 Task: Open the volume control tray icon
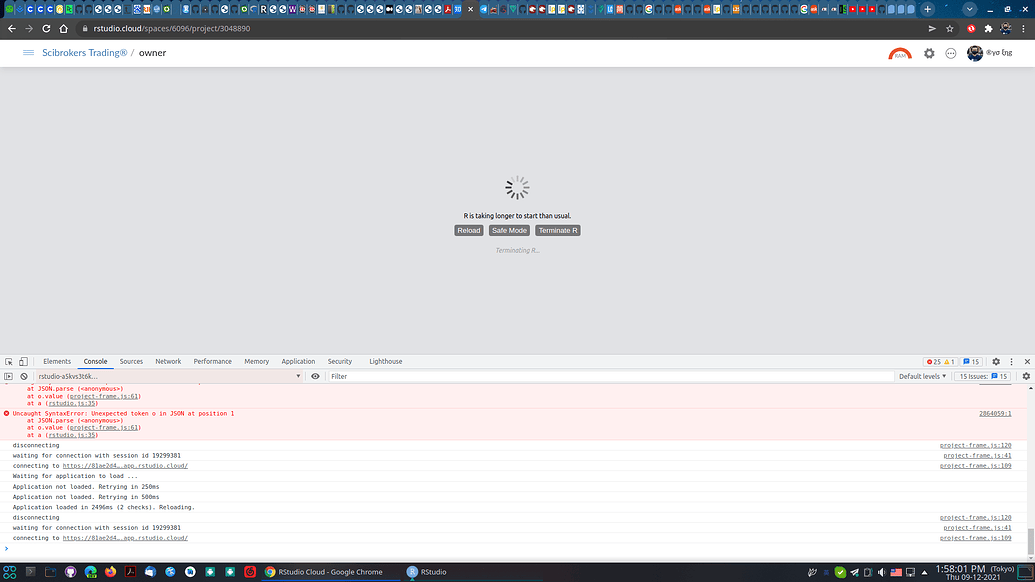(881, 572)
